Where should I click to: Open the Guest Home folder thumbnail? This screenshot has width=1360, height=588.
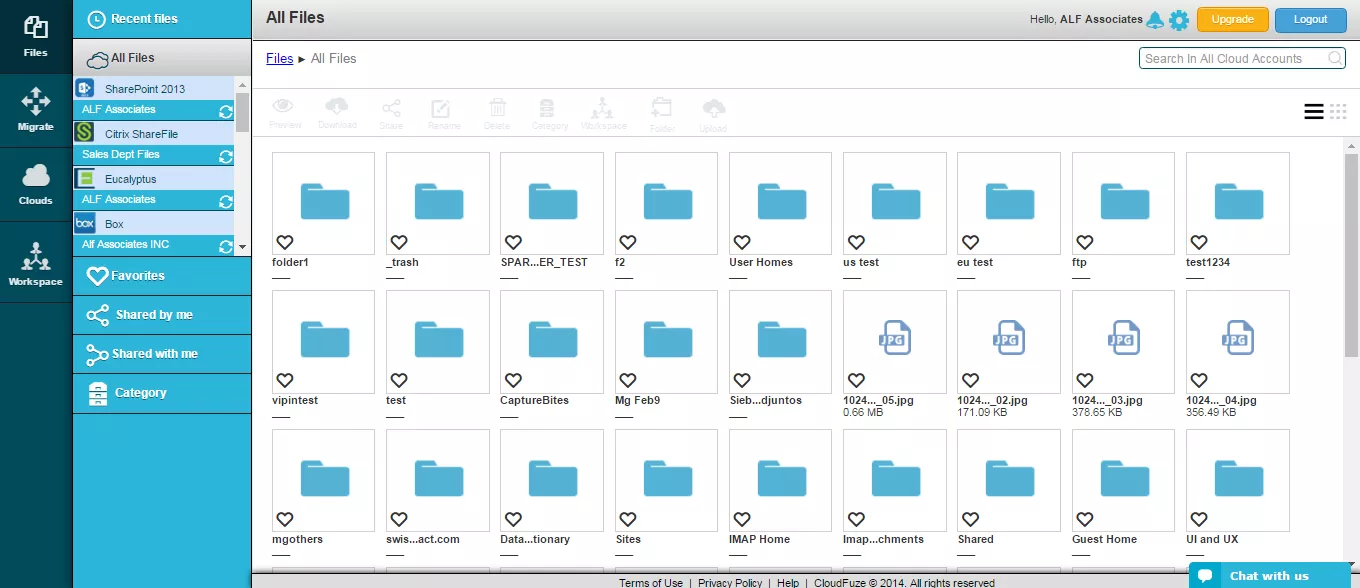[x=1124, y=479]
